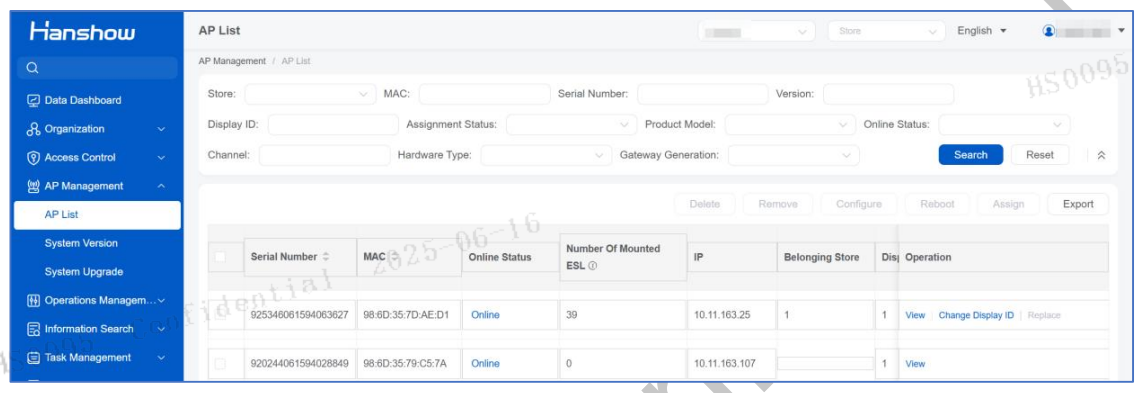Open System Upgrade in sidebar

coord(84,272)
